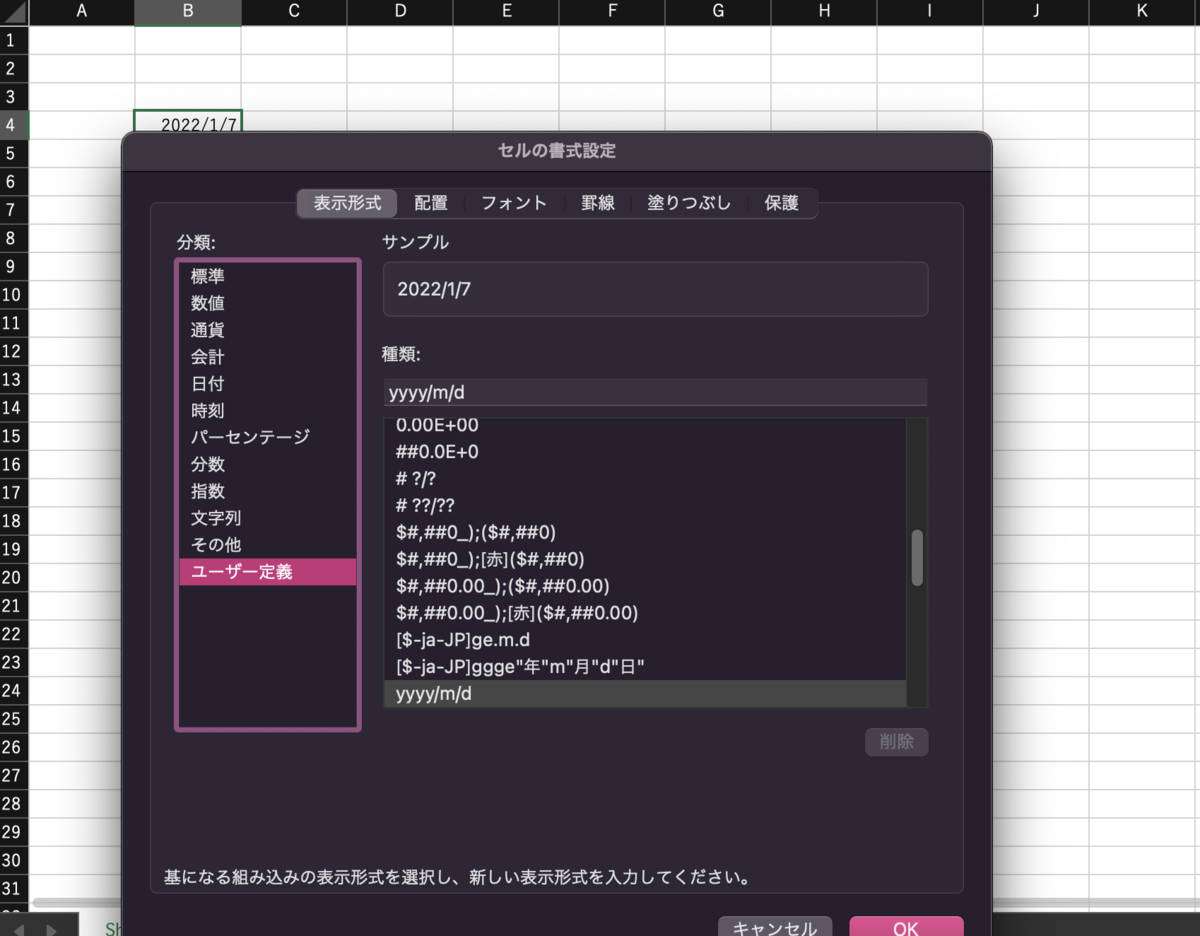1200x936 pixels.
Task: Choose 文字列 category
Action: tap(267, 518)
